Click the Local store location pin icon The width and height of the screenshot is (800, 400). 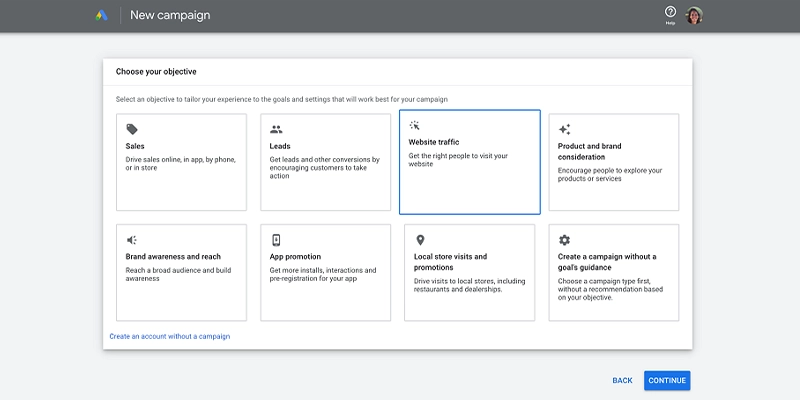point(420,240)
